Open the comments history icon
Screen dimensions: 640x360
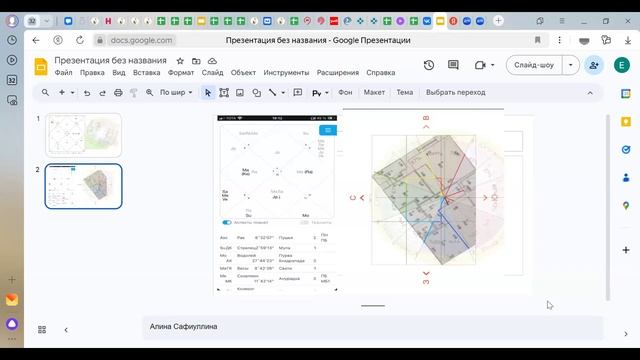click(x=453, y=65)
